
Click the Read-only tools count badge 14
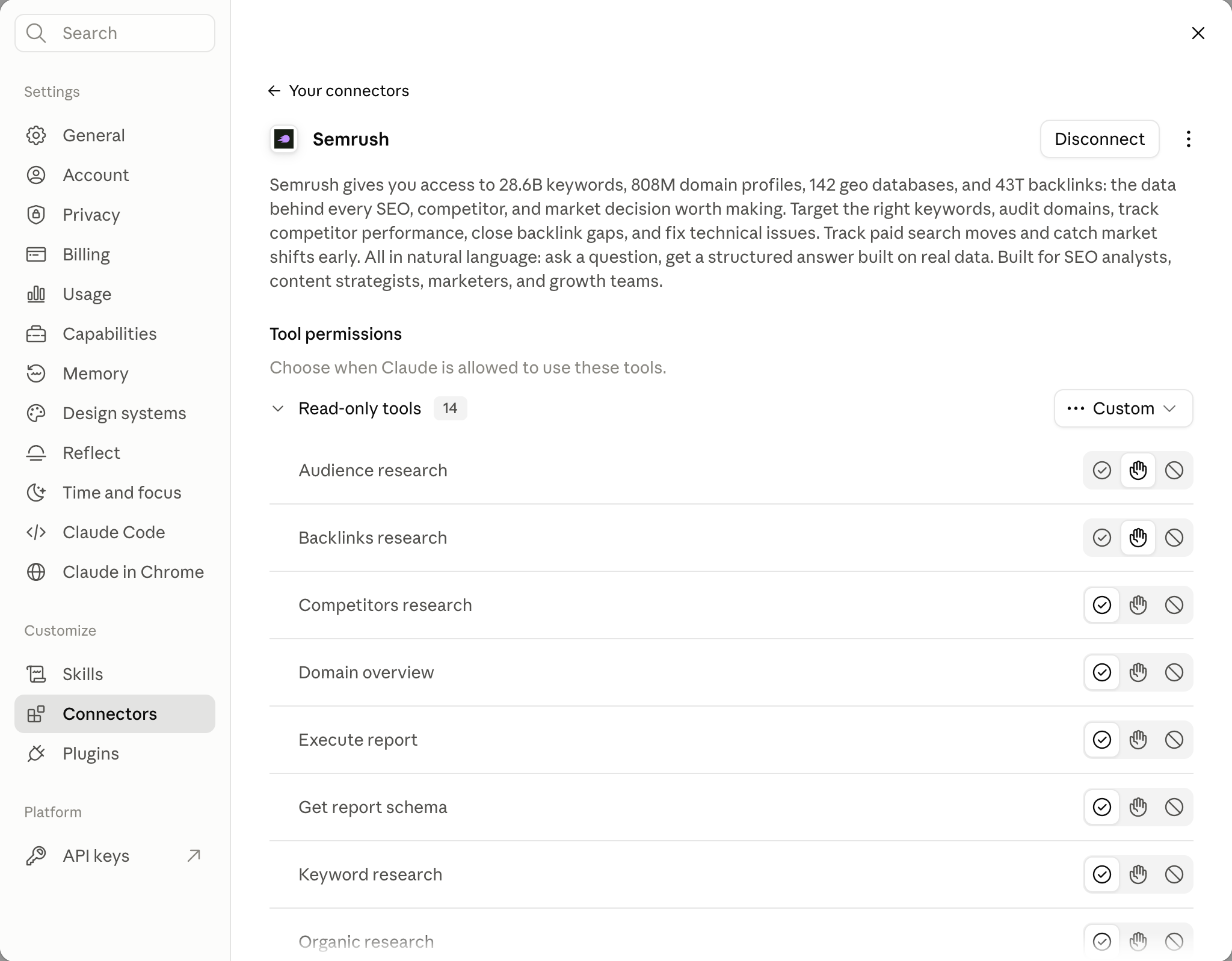[450, 408]
